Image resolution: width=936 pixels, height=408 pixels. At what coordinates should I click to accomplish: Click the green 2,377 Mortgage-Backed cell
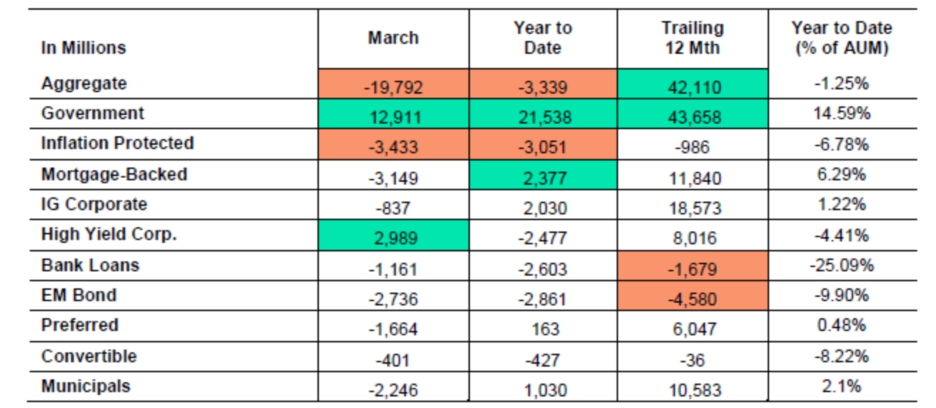(543, 176)
